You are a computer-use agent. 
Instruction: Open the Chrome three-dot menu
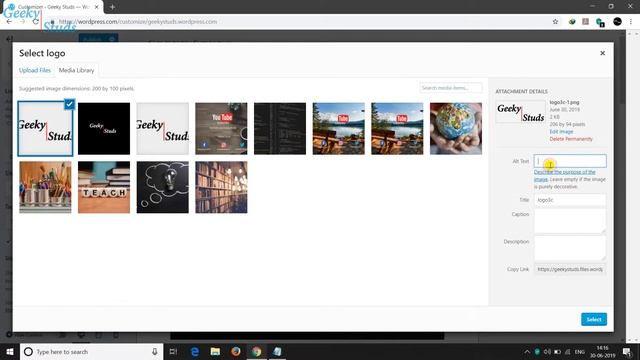point(631,22)
